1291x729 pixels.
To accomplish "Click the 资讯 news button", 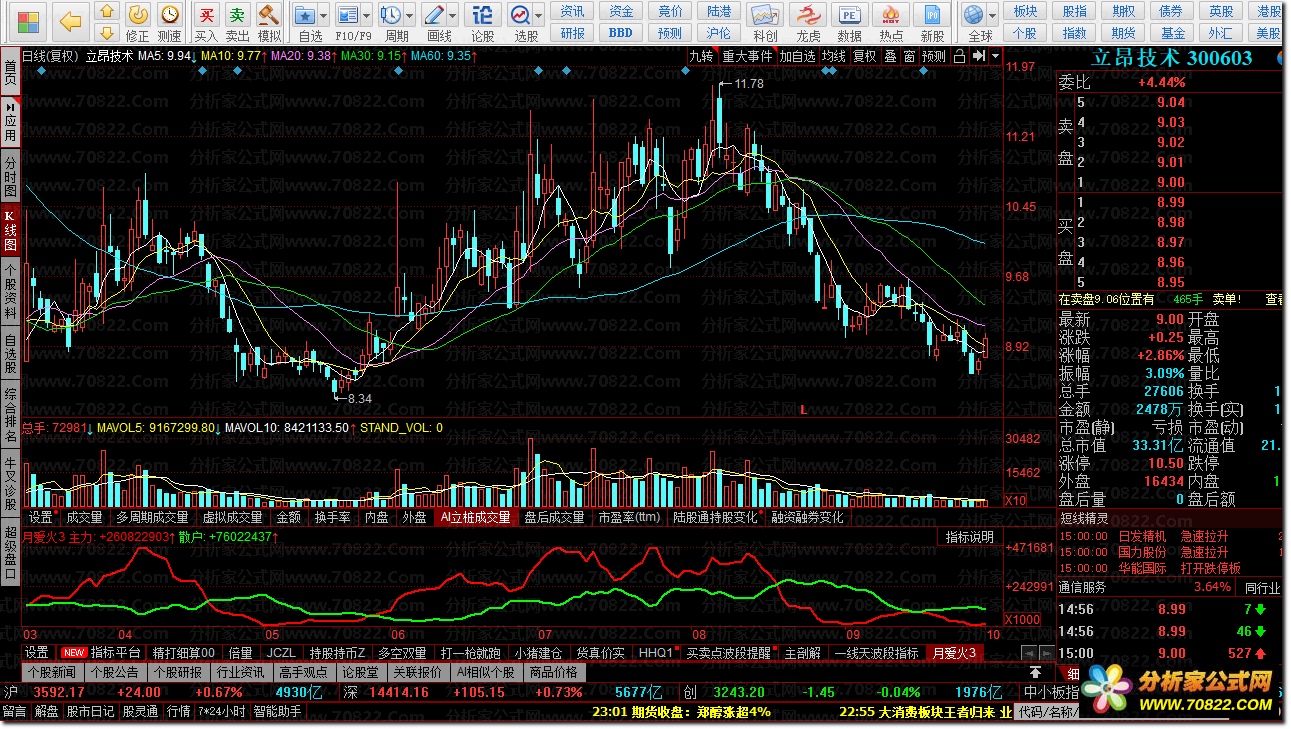I will [573, 11].
